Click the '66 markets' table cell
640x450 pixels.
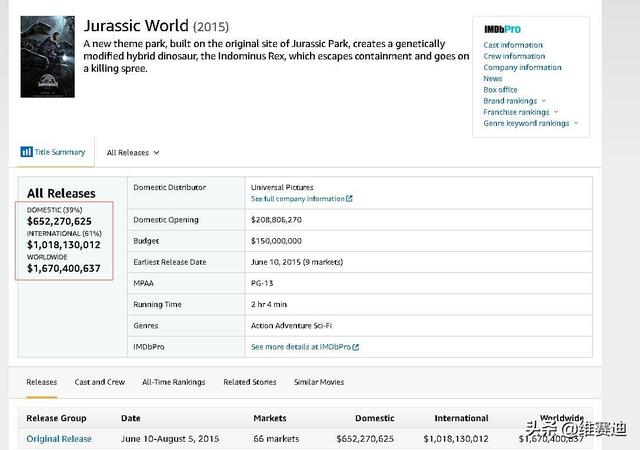click(x=276, y=439)
